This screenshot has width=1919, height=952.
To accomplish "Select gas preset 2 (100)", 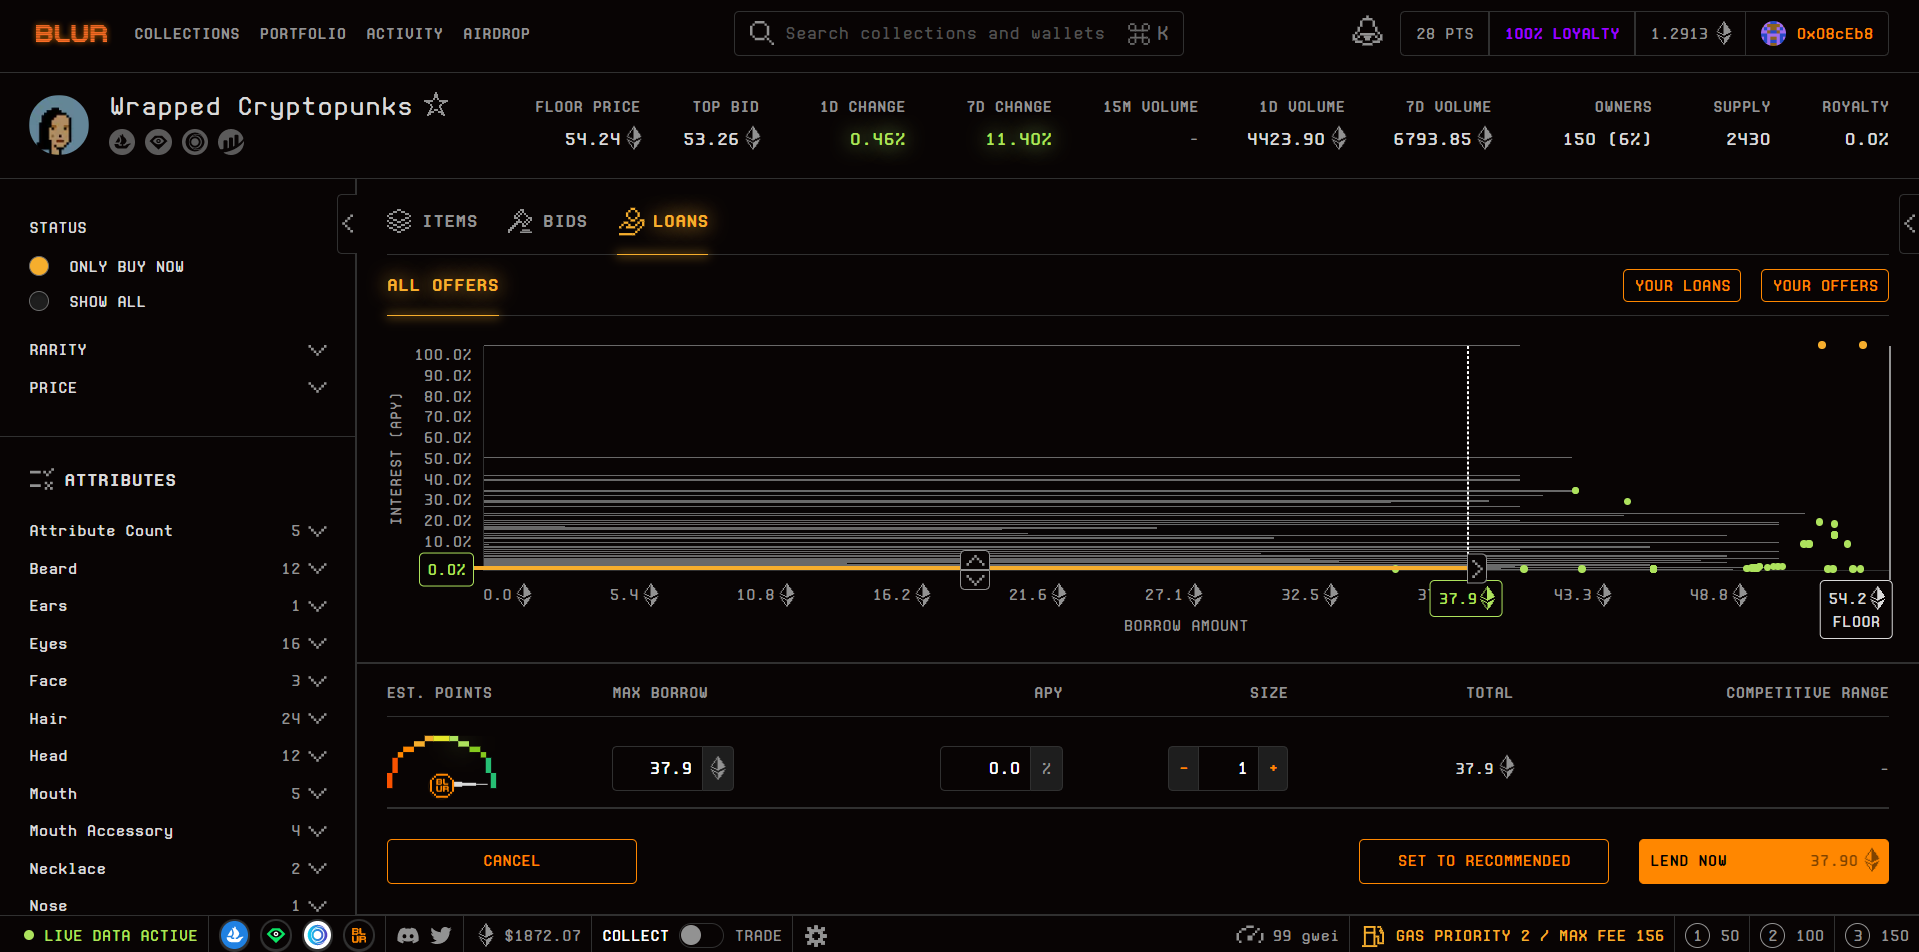I will click(1792, 936).
